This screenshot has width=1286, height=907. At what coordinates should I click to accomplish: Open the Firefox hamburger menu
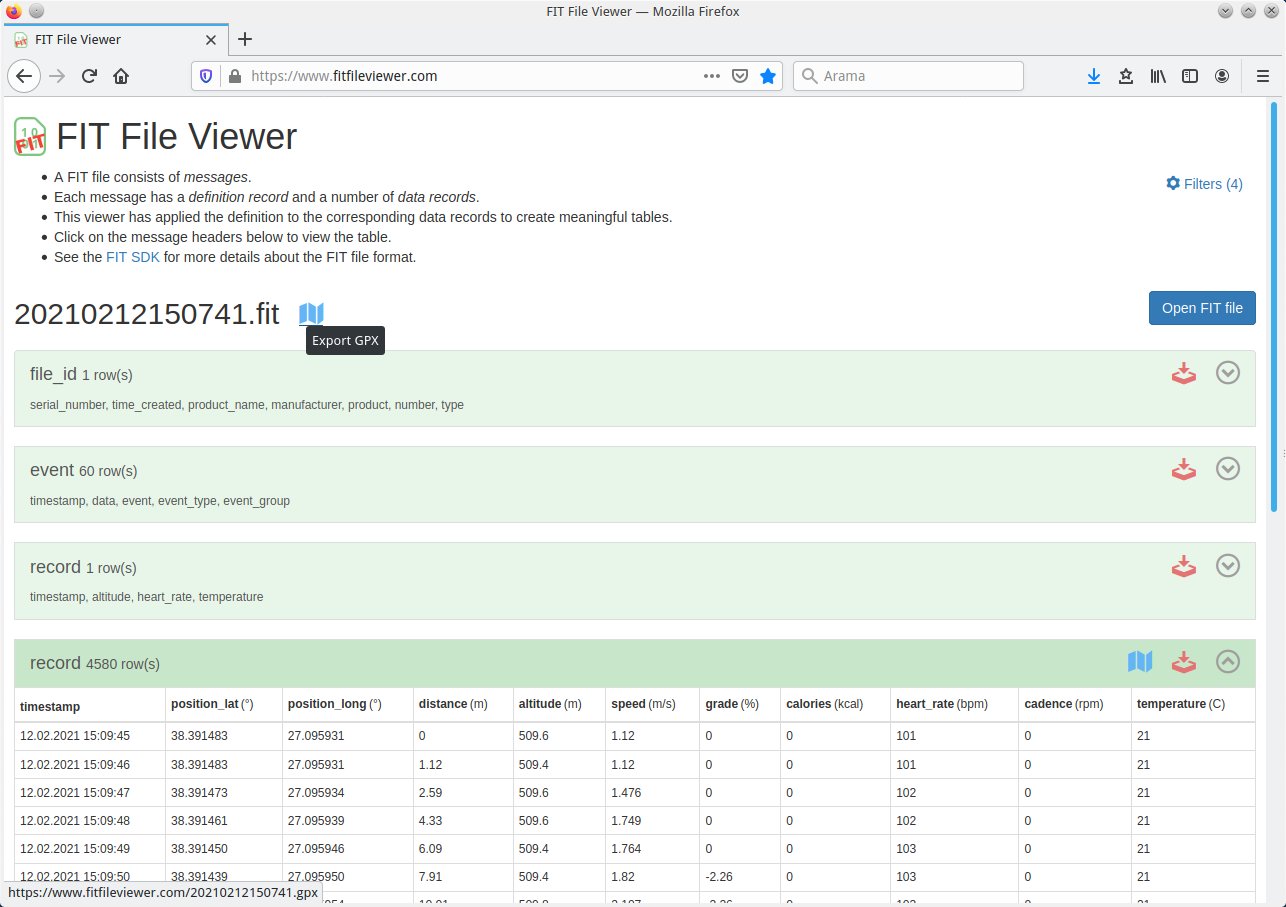pos(1262,76)
